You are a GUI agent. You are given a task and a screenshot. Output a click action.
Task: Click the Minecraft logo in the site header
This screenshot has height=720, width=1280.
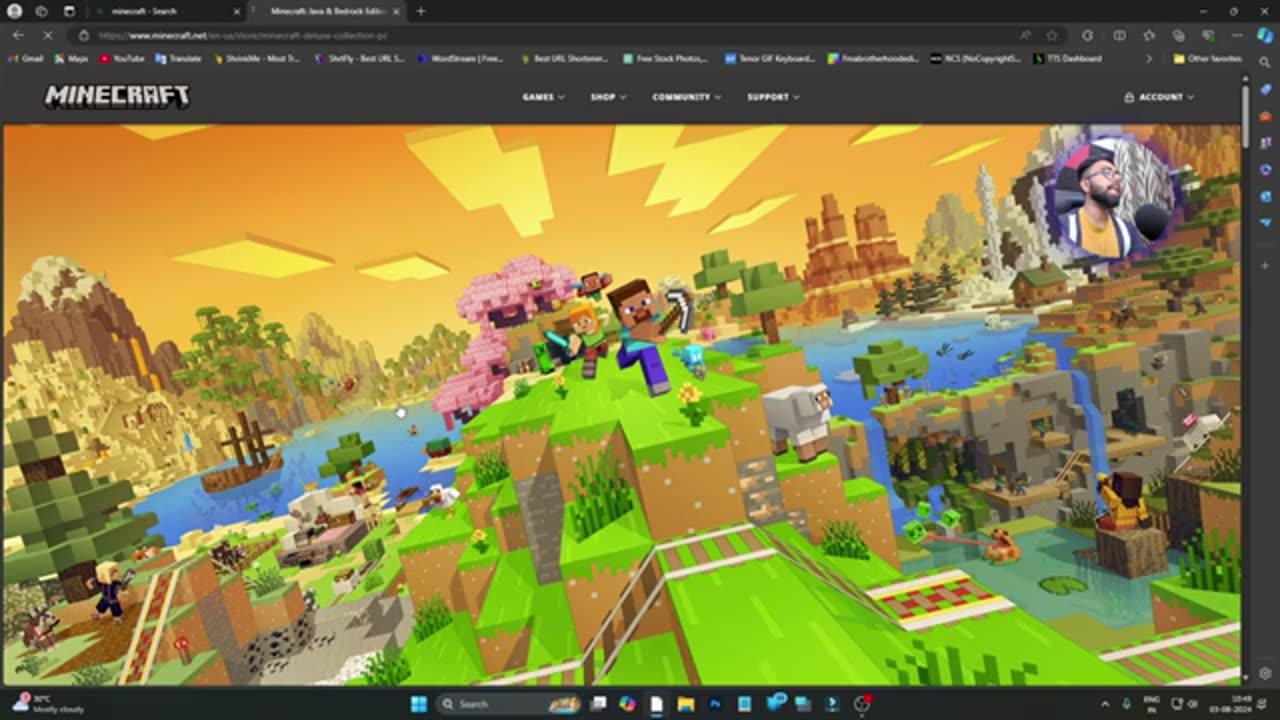point(117,97)
